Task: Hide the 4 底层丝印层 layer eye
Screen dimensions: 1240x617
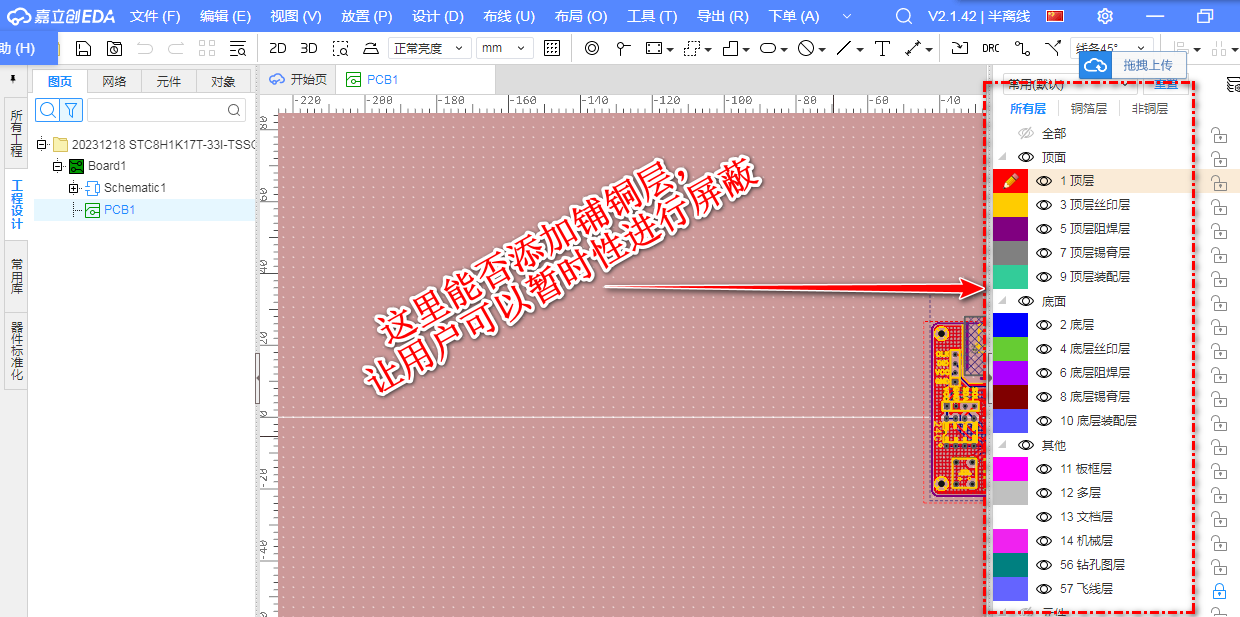Action: coord(1044,349)
